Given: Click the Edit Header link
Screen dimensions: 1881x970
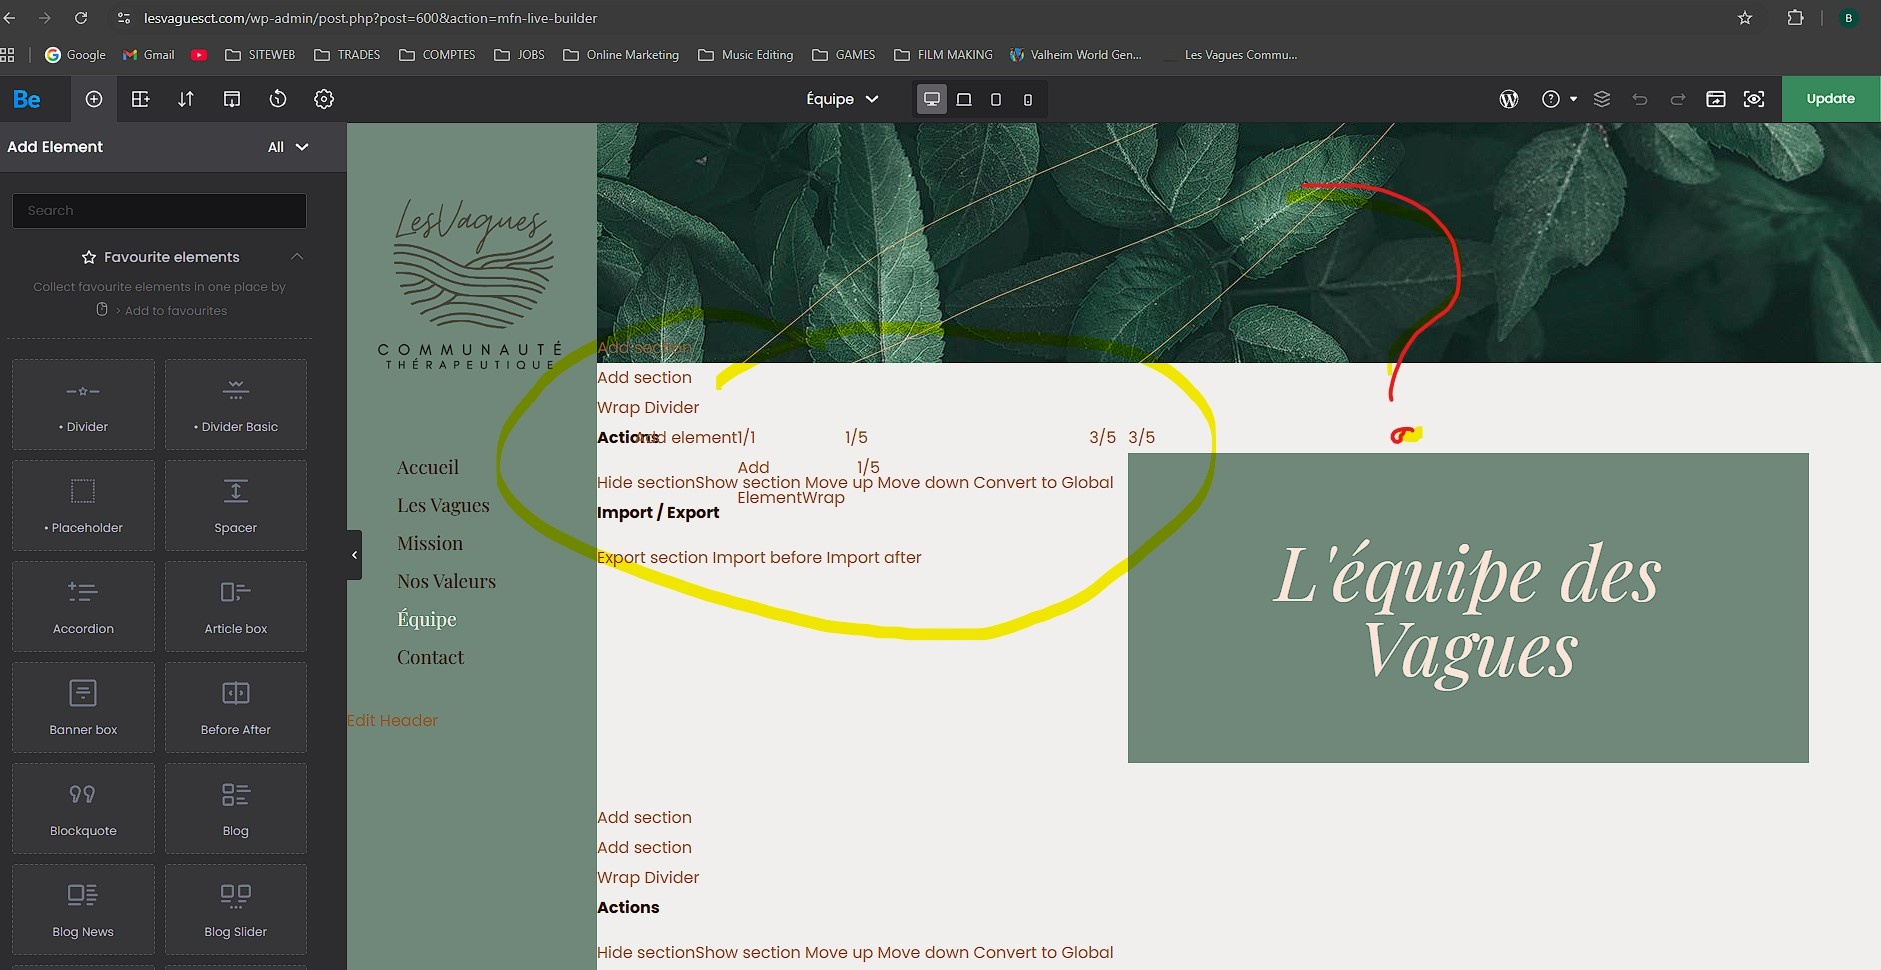Looking at the screenshot, I should 392,720.
